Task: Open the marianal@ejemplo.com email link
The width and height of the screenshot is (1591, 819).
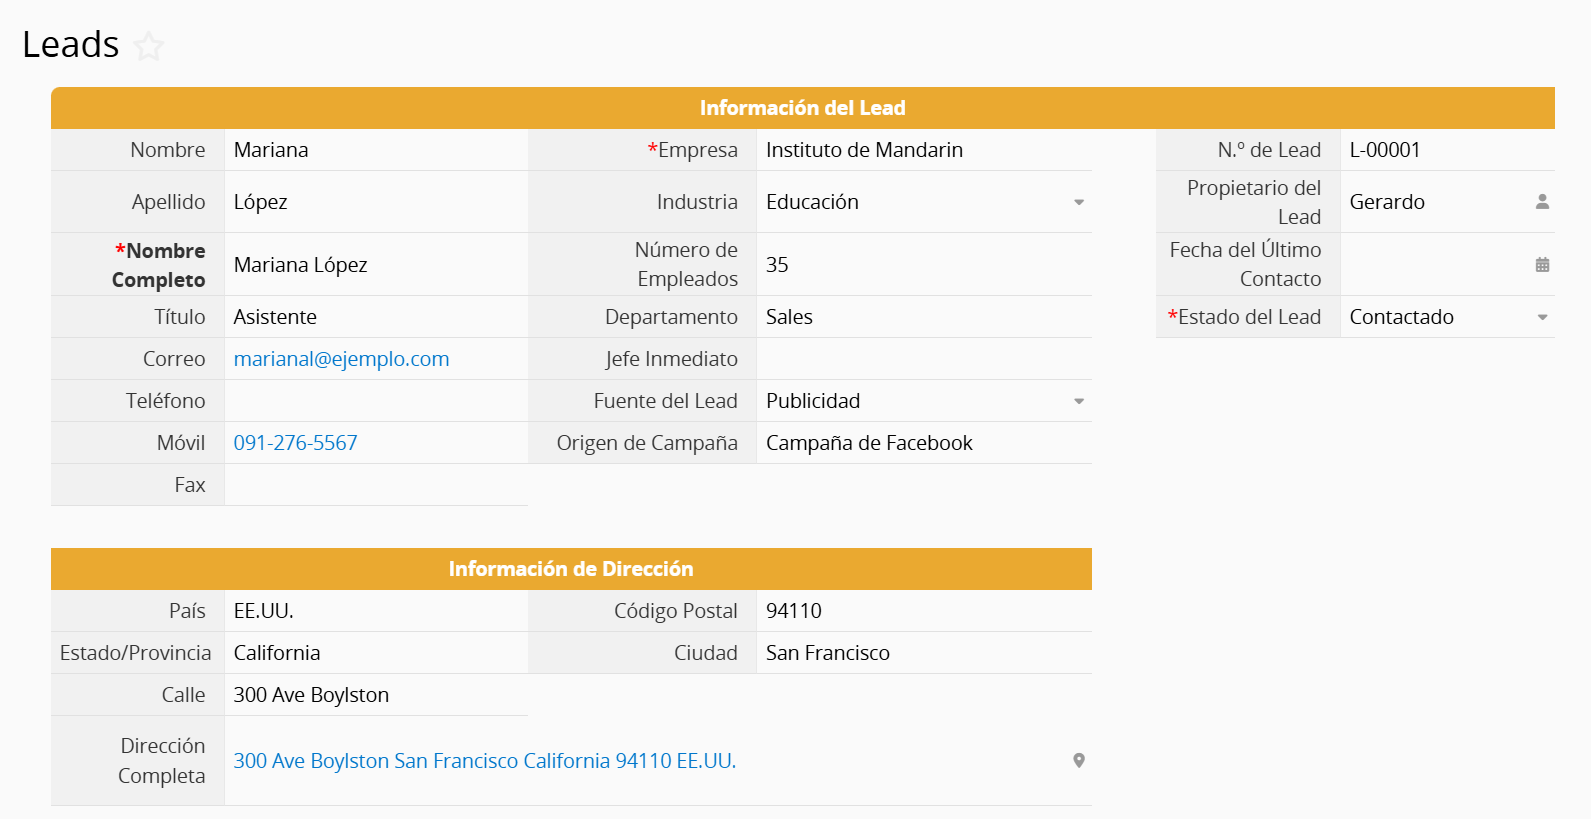Action: tap(341, 359)
